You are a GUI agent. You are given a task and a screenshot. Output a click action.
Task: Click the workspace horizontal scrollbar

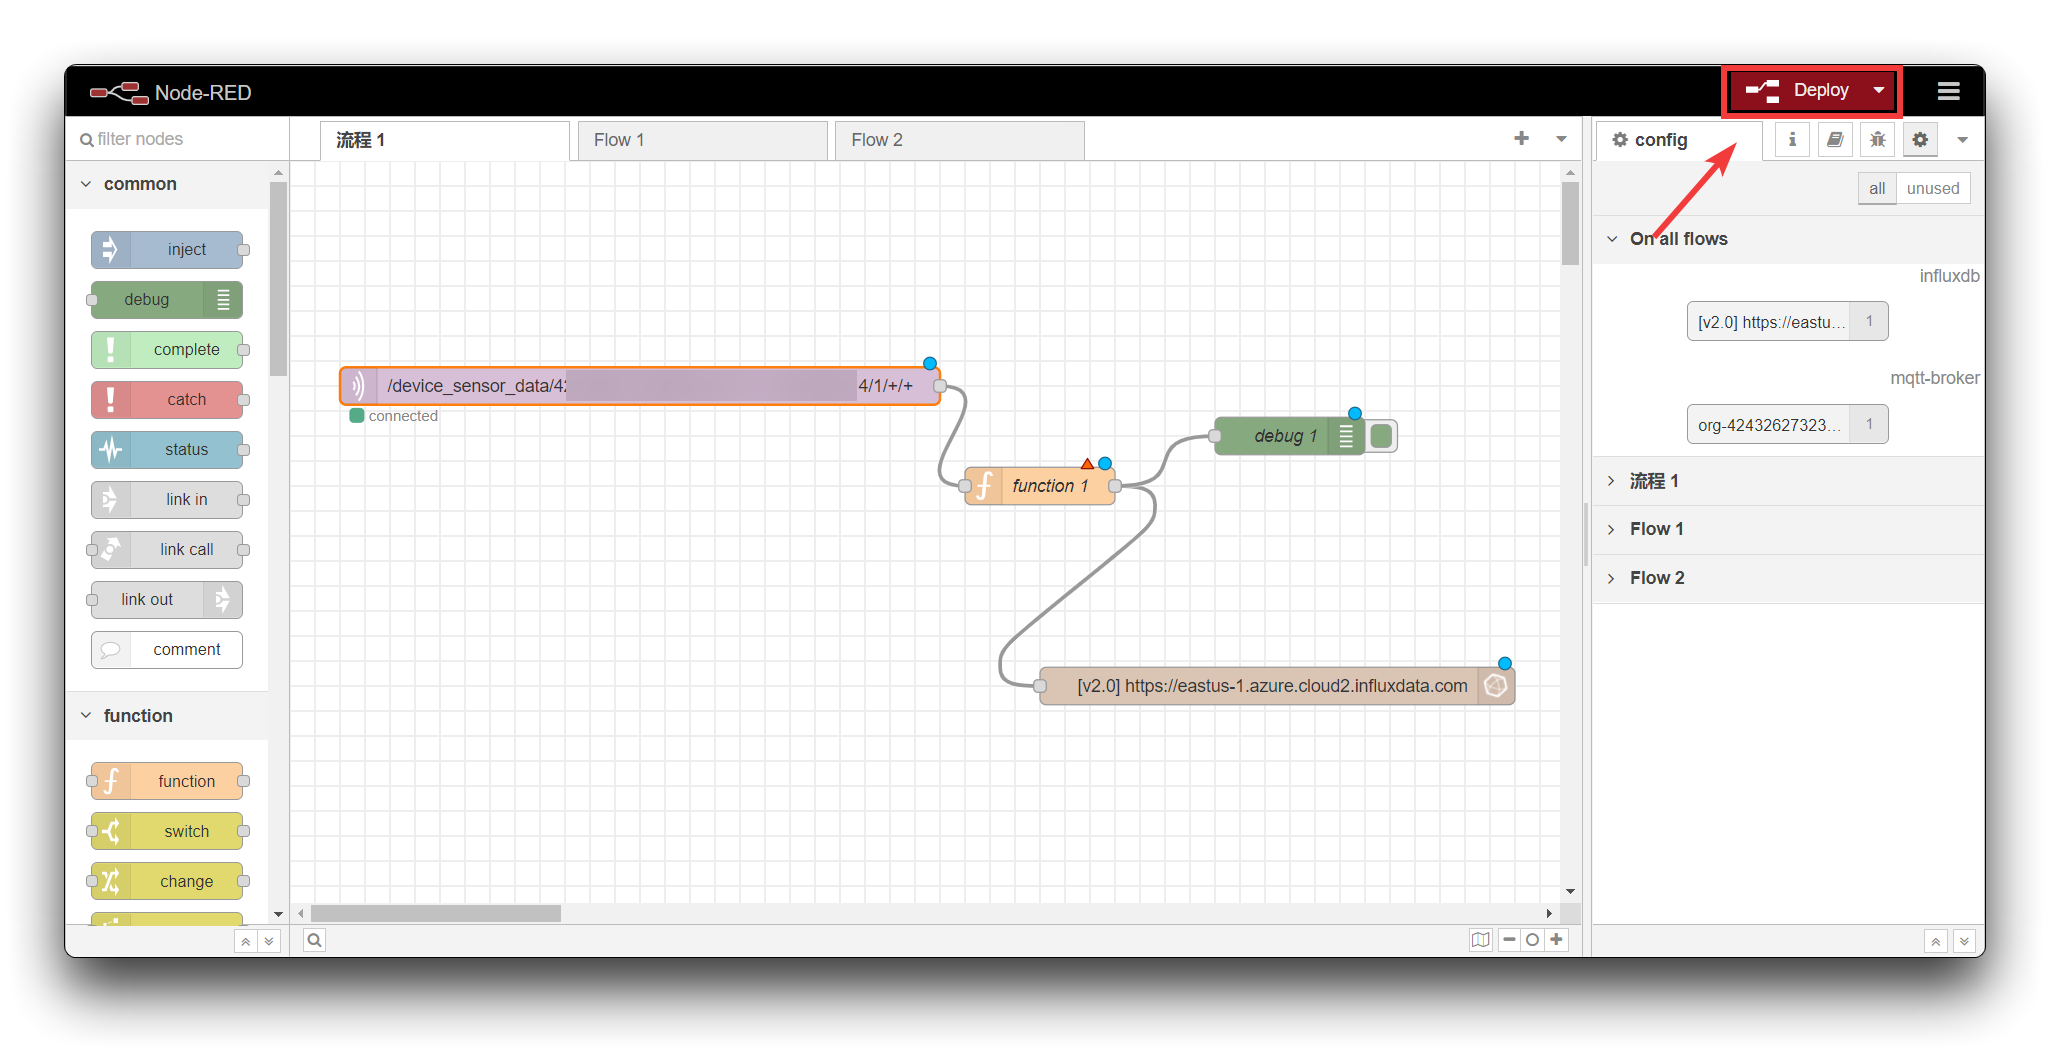(x=435, y=914)
